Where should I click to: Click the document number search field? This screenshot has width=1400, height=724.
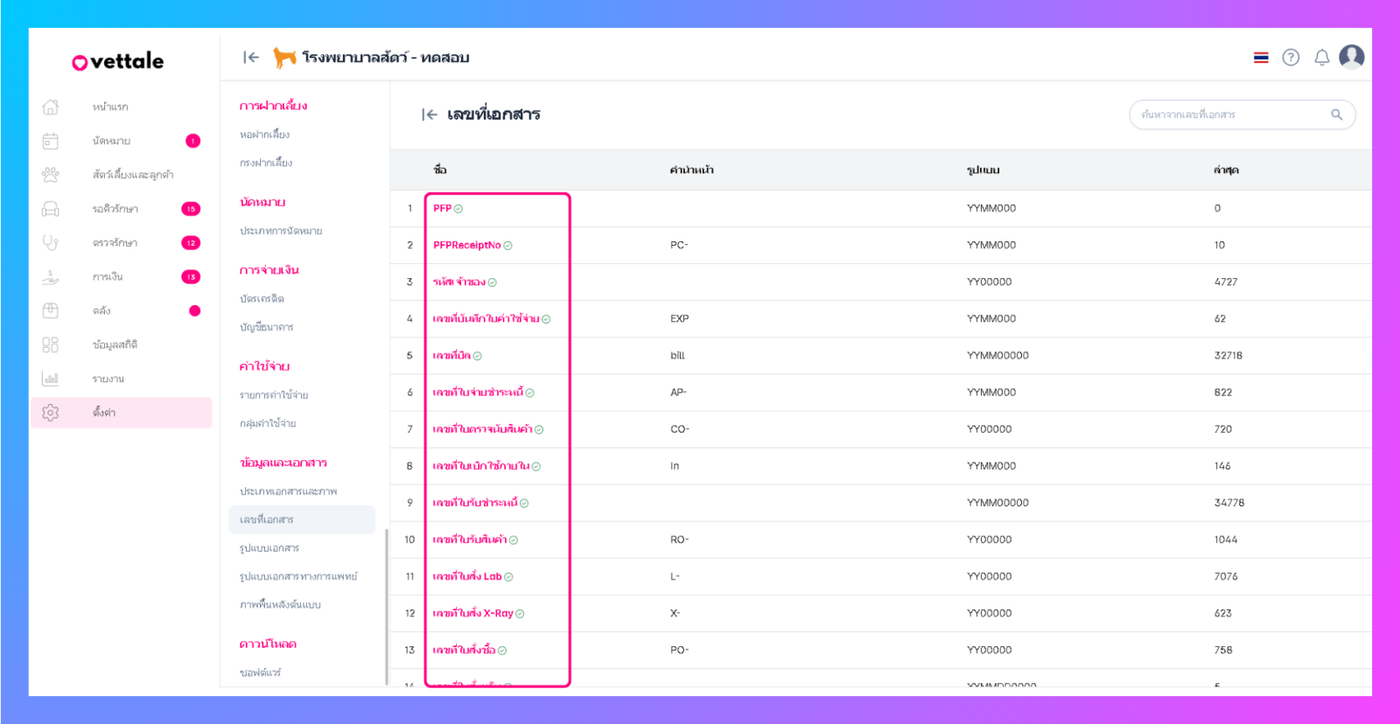click(x=1230, y=115)
